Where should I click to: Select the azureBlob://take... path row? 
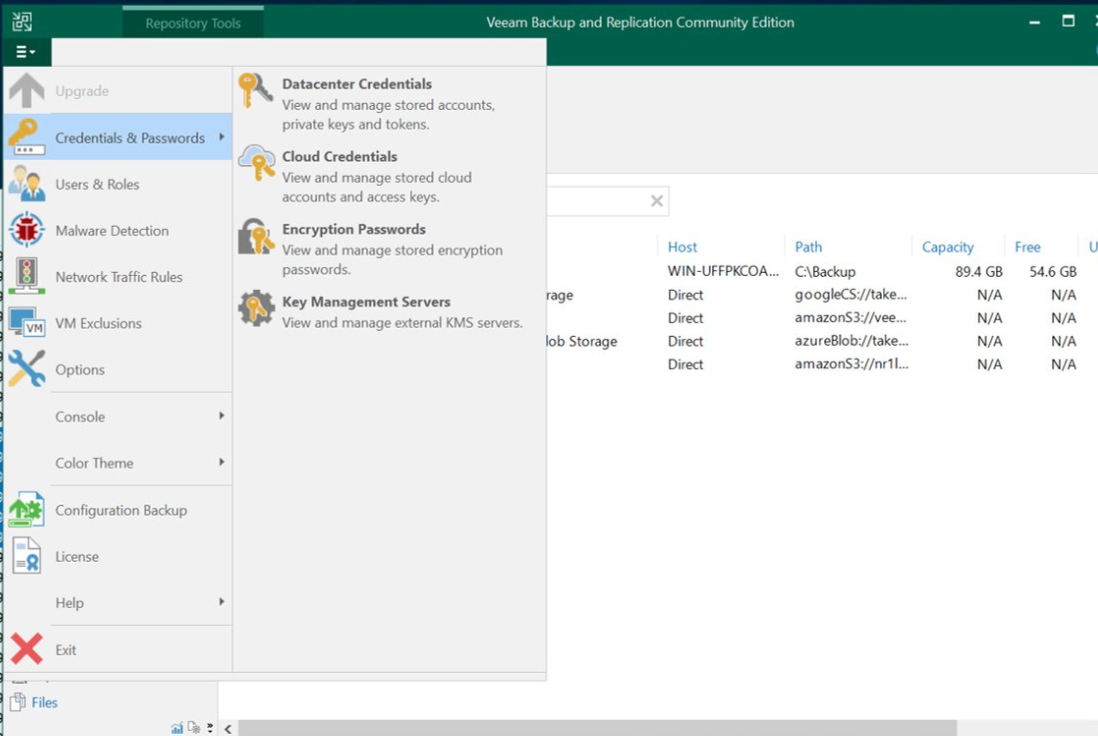tap(852, 340)
